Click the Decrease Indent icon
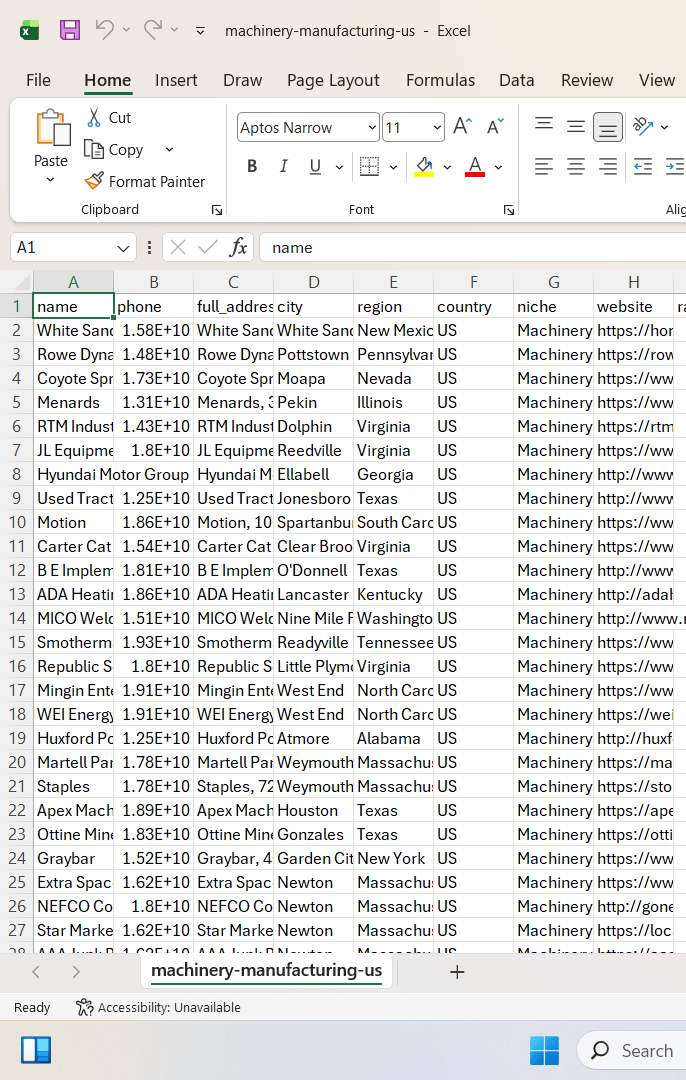This screenshot has width=686, height=1080. 643,167
